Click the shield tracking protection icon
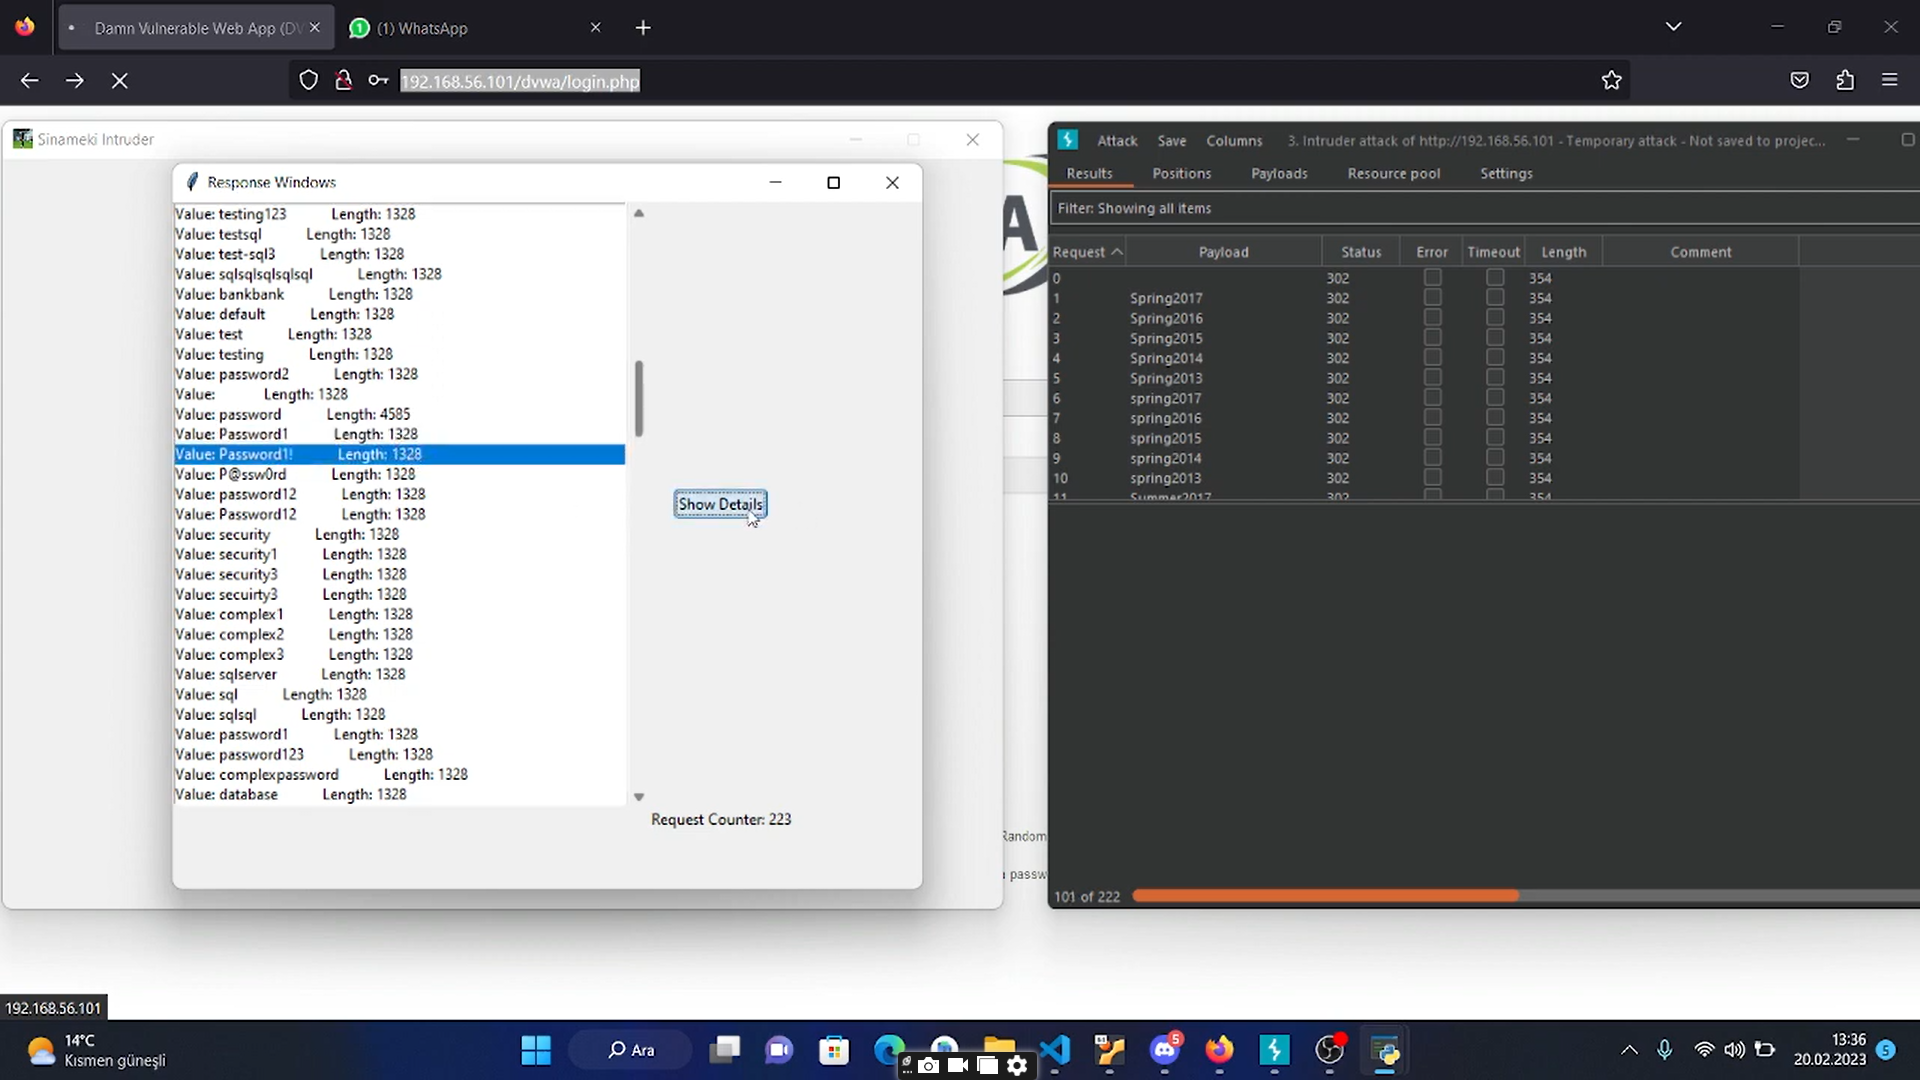1920x1080 pixels. [308, 79]
